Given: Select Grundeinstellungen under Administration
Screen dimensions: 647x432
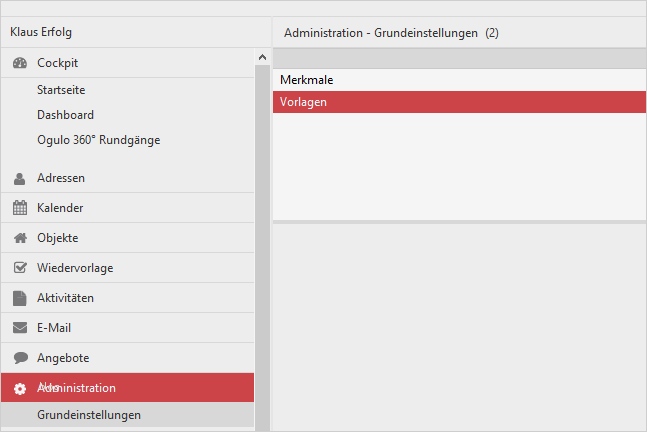Looking at the screenshot, I should [89, 415].
